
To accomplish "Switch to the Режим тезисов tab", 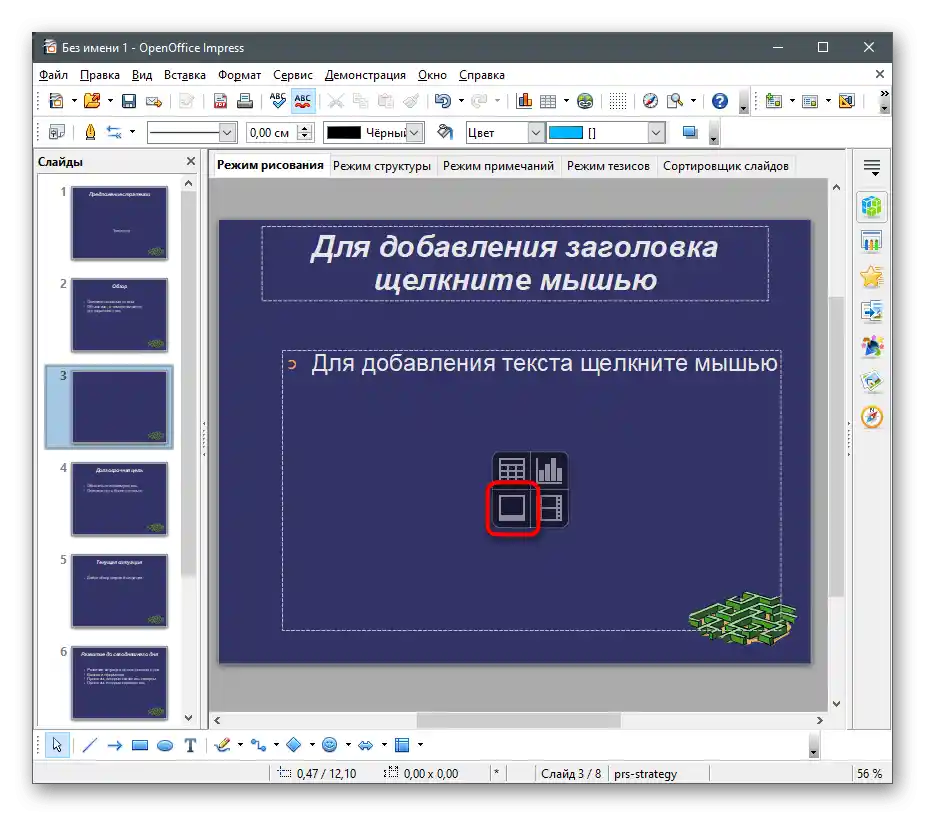I will [x=608, y=166].
